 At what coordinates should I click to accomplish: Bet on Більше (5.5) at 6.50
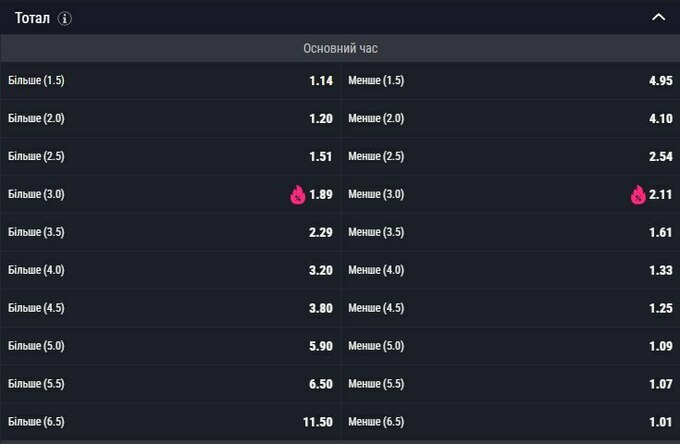(170, 385)
